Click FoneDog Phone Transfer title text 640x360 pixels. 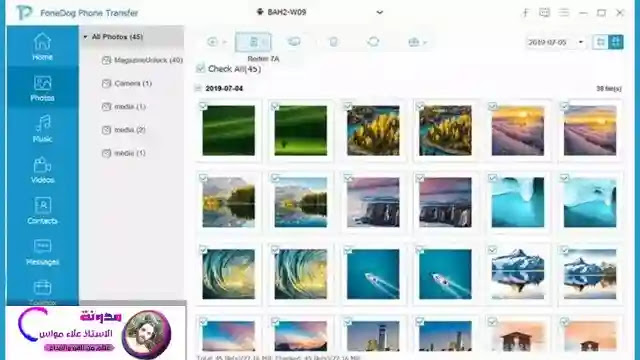click(89, 13)
